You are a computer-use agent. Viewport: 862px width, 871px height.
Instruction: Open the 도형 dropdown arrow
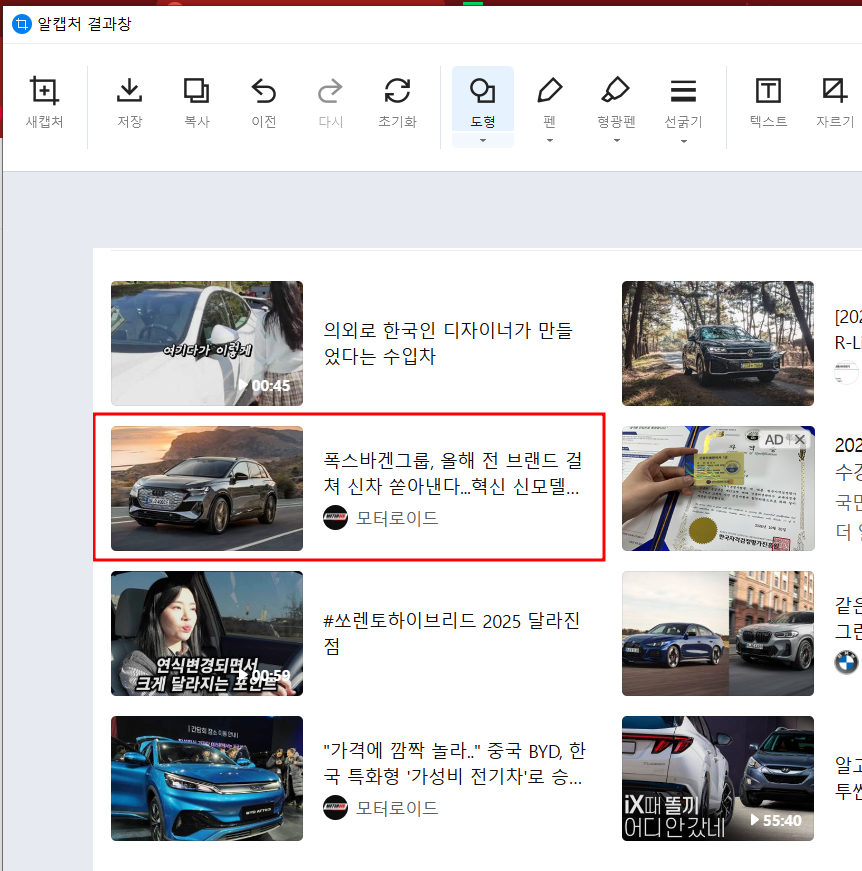[x=483, y=141]
